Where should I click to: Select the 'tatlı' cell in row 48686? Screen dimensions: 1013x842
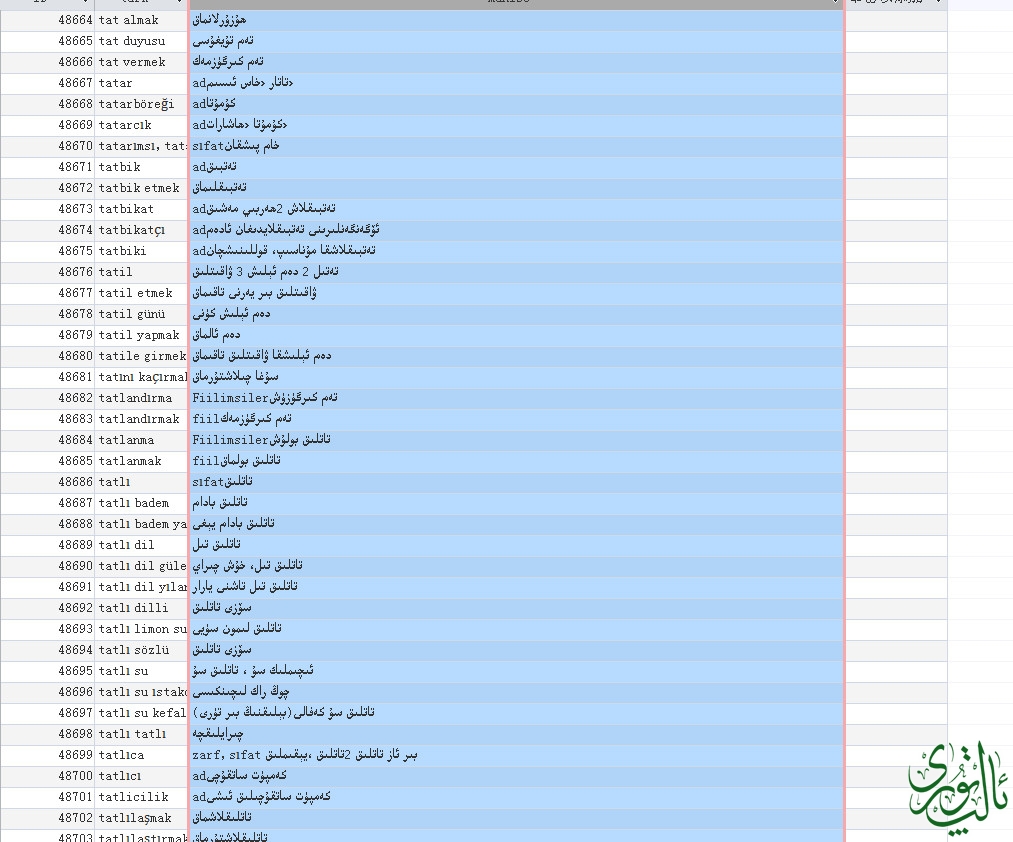coord(141,482)
